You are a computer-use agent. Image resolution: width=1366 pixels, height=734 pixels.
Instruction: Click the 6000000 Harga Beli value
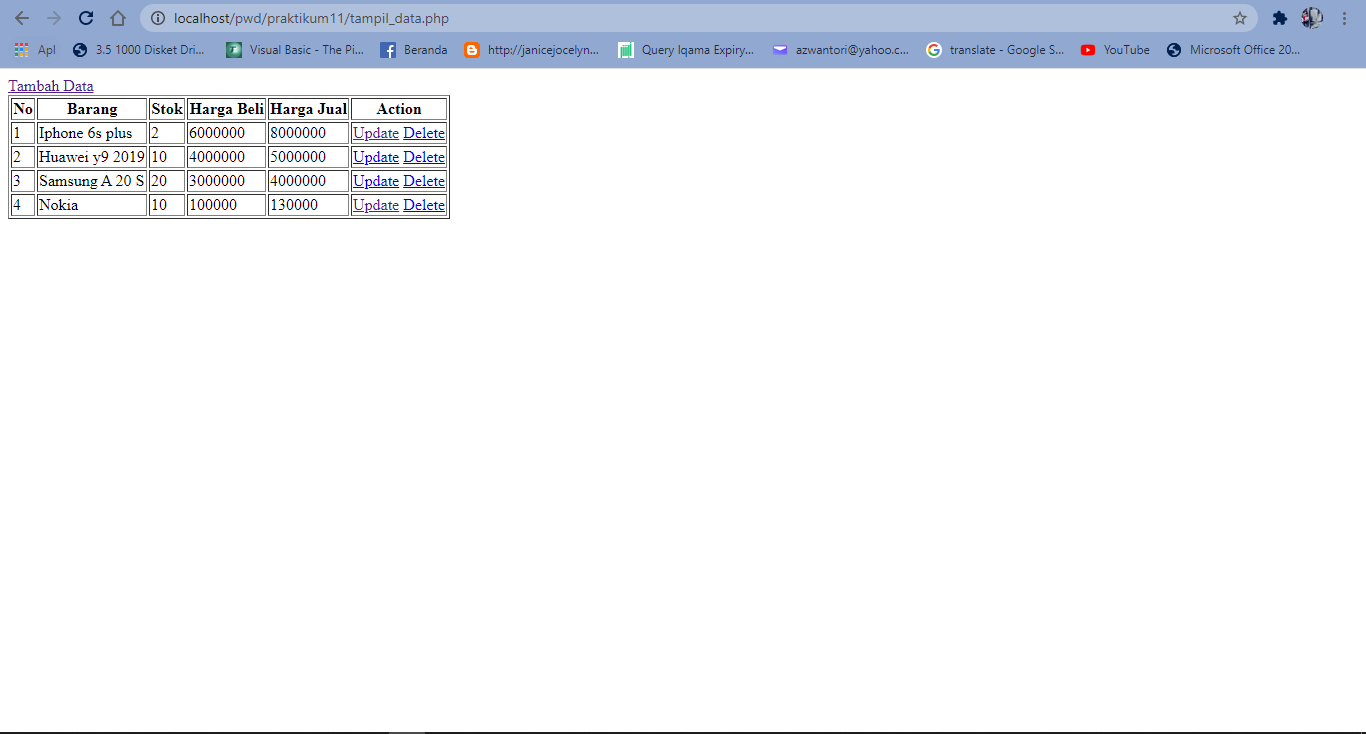(x=217, y=133)
